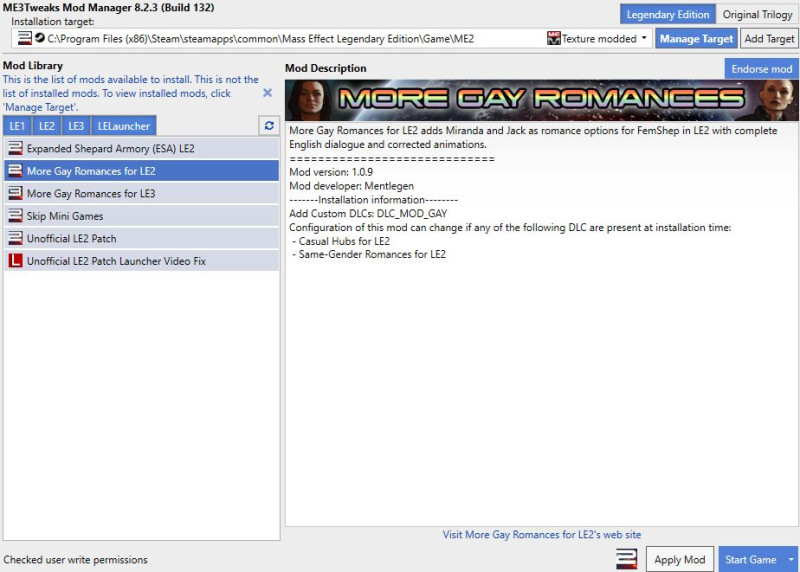Open the Visit More Gay Romances web site link
This screenshot has width=800, height=572.
tap(542, 534)
